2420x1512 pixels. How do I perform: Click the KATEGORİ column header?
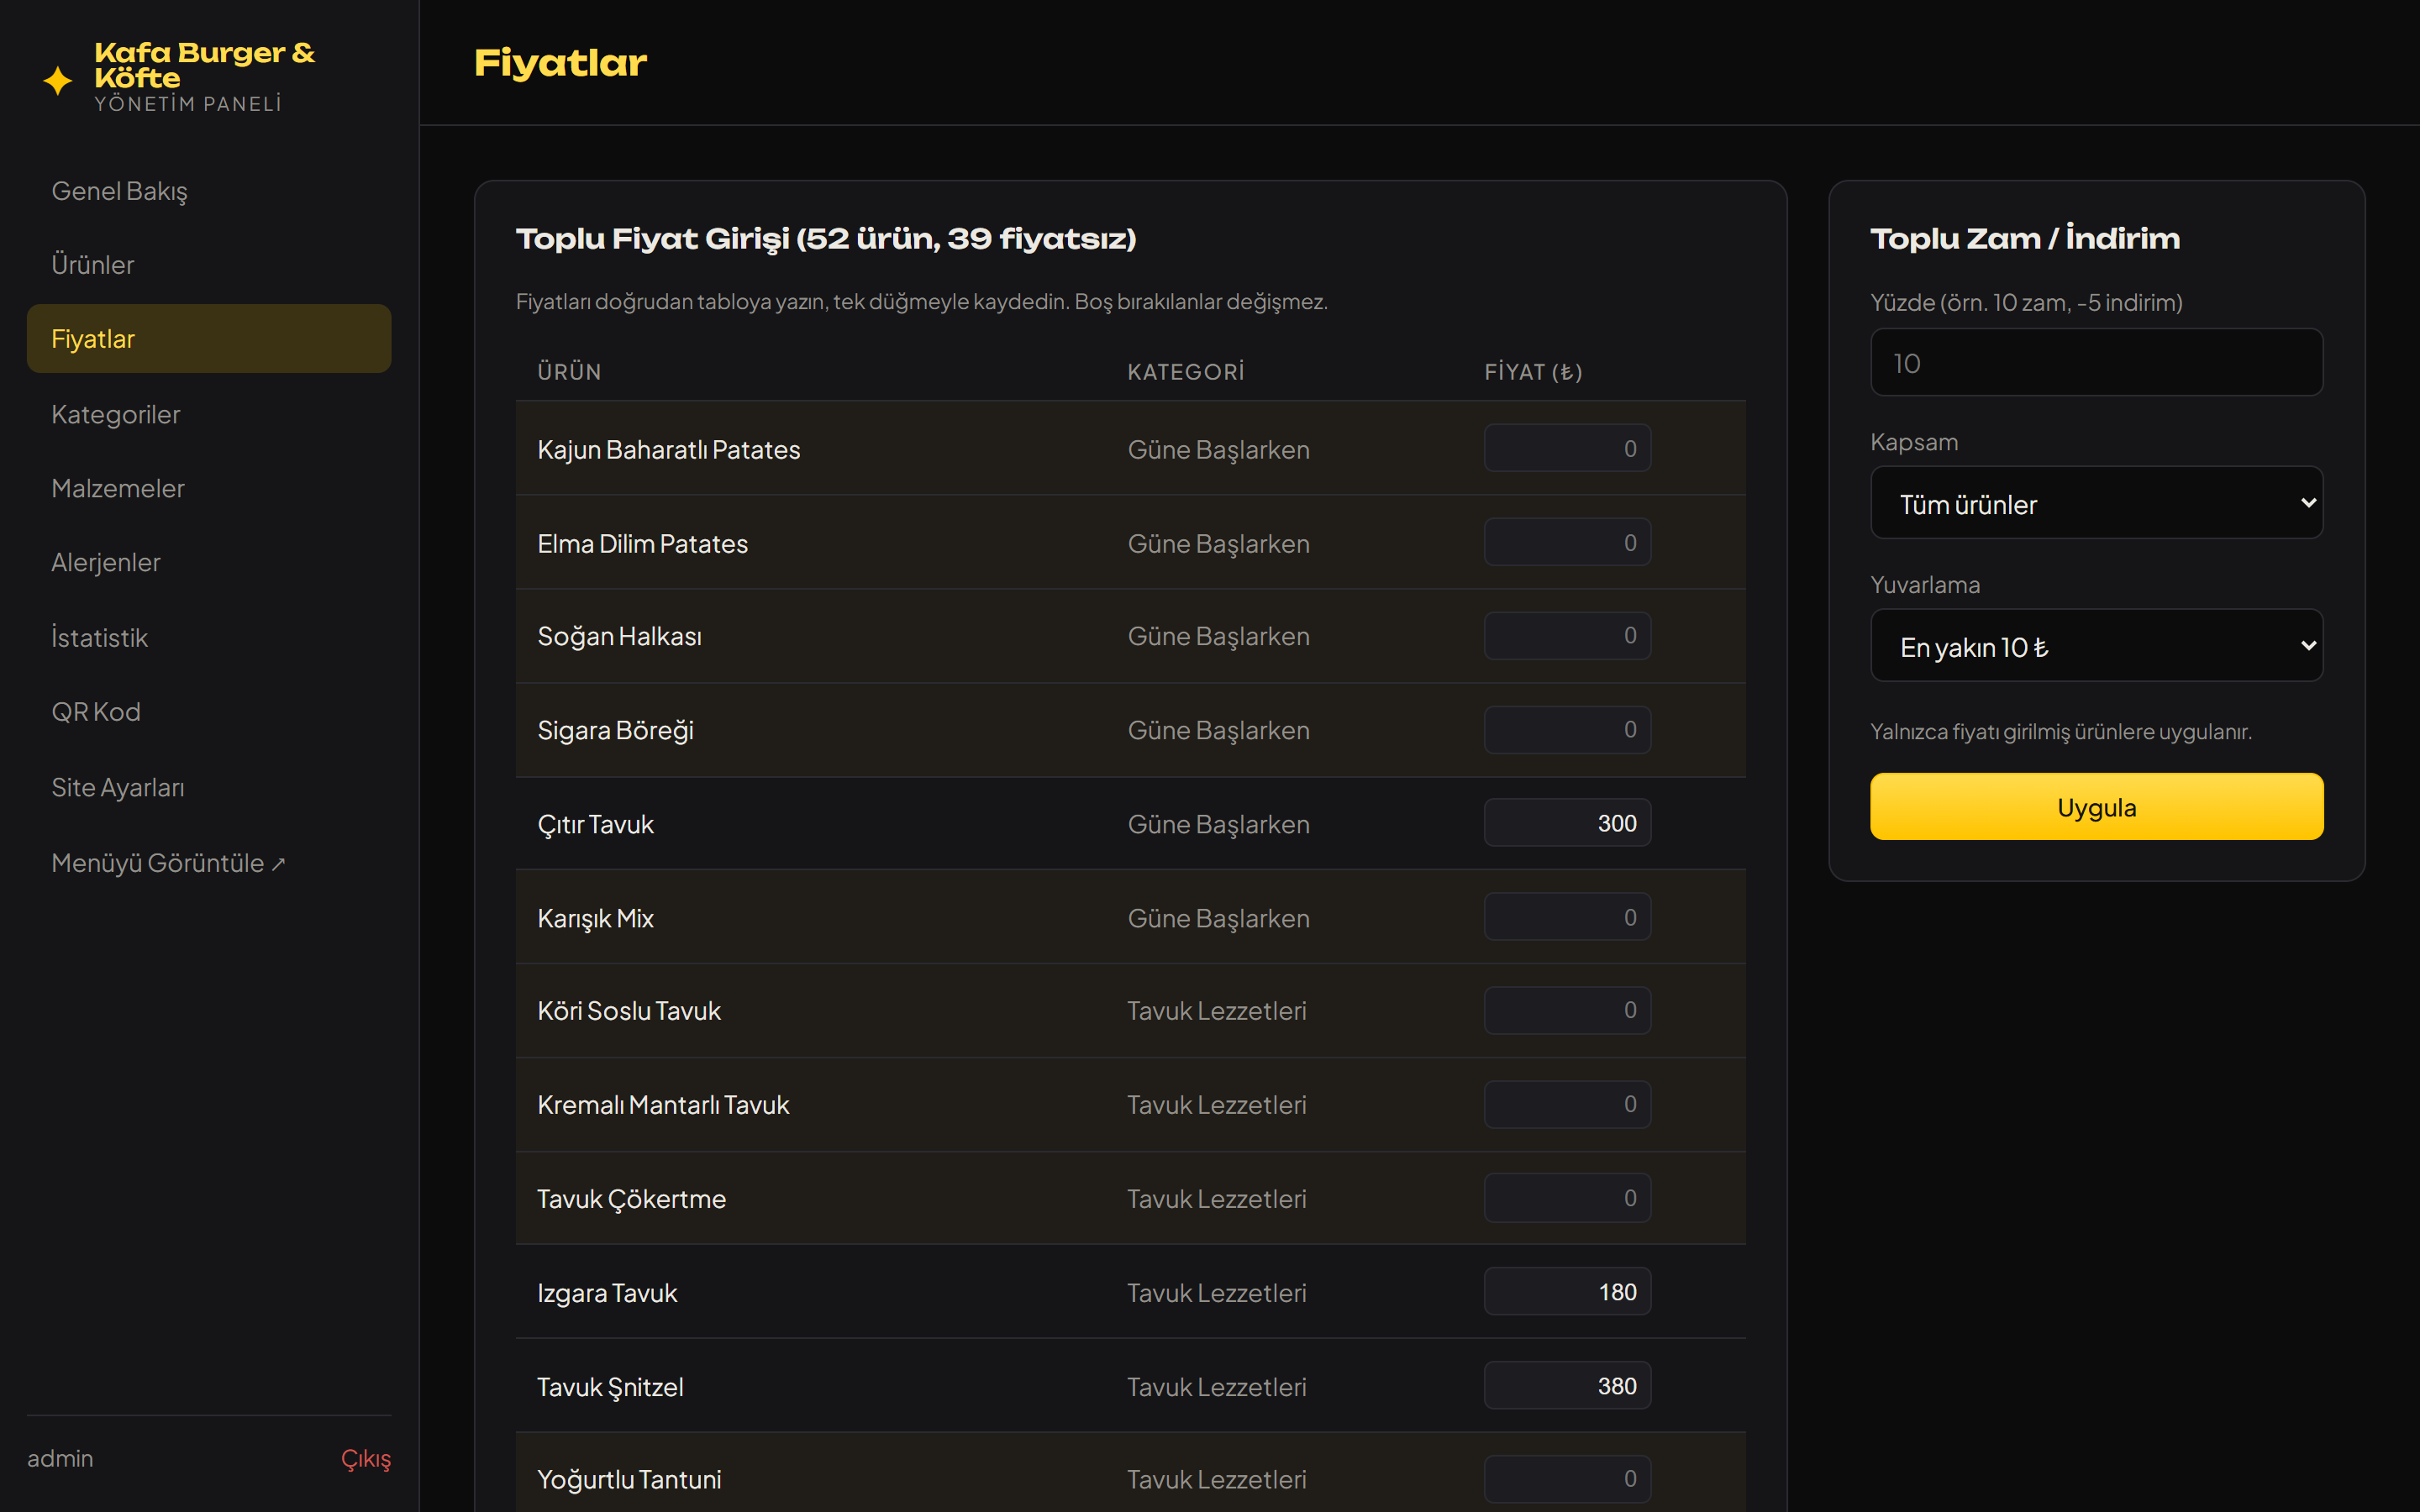1186,372
